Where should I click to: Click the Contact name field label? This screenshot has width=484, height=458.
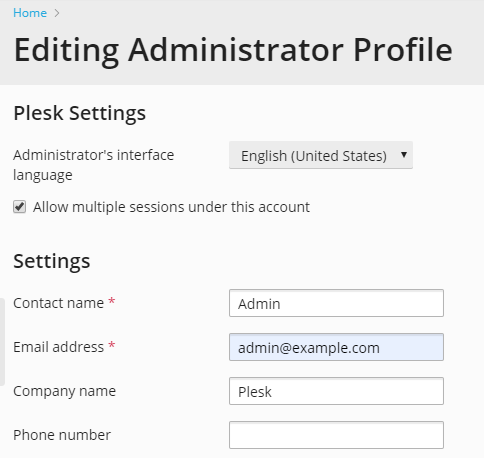click(x=58, y=303)
